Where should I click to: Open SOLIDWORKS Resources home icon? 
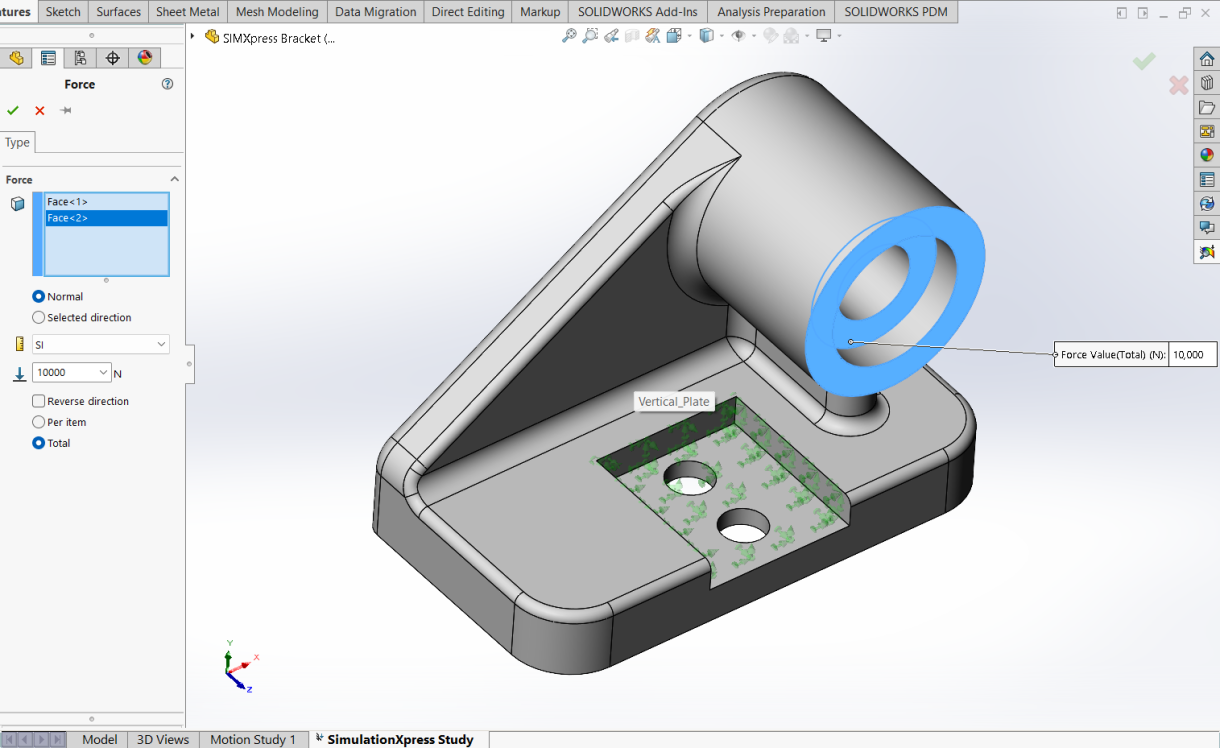1207,59
